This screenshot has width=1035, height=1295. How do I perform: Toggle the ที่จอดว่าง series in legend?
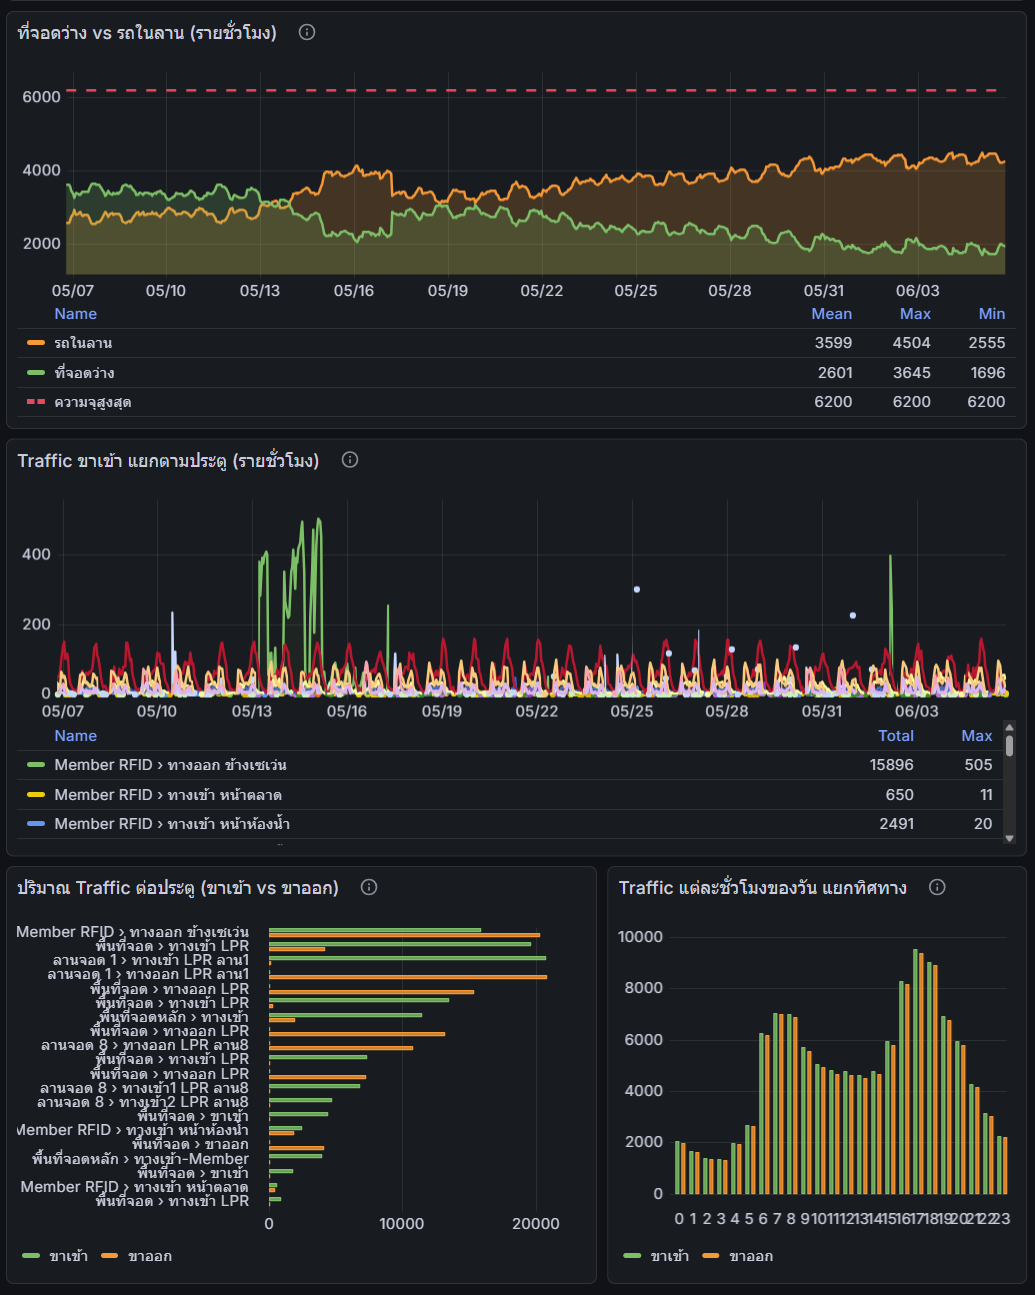point(84,373)
